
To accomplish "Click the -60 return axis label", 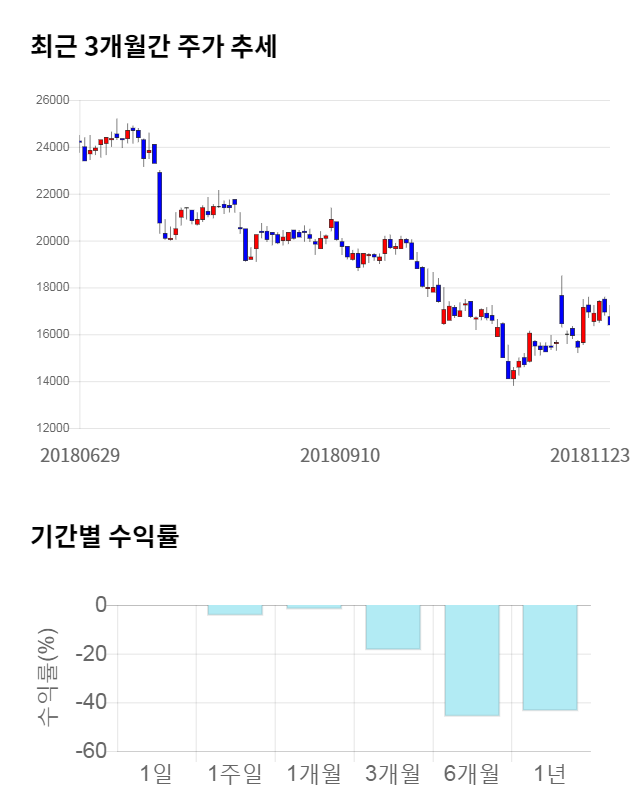I will [92, 751].
